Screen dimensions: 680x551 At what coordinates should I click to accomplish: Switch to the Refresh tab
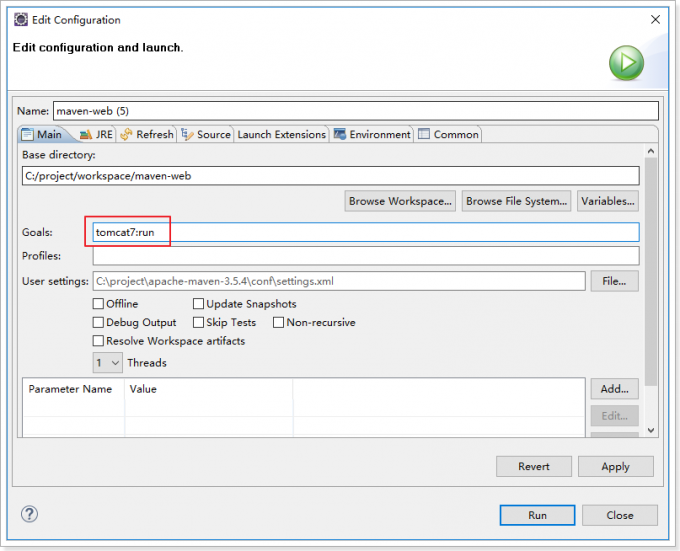[x=146, y=134]
